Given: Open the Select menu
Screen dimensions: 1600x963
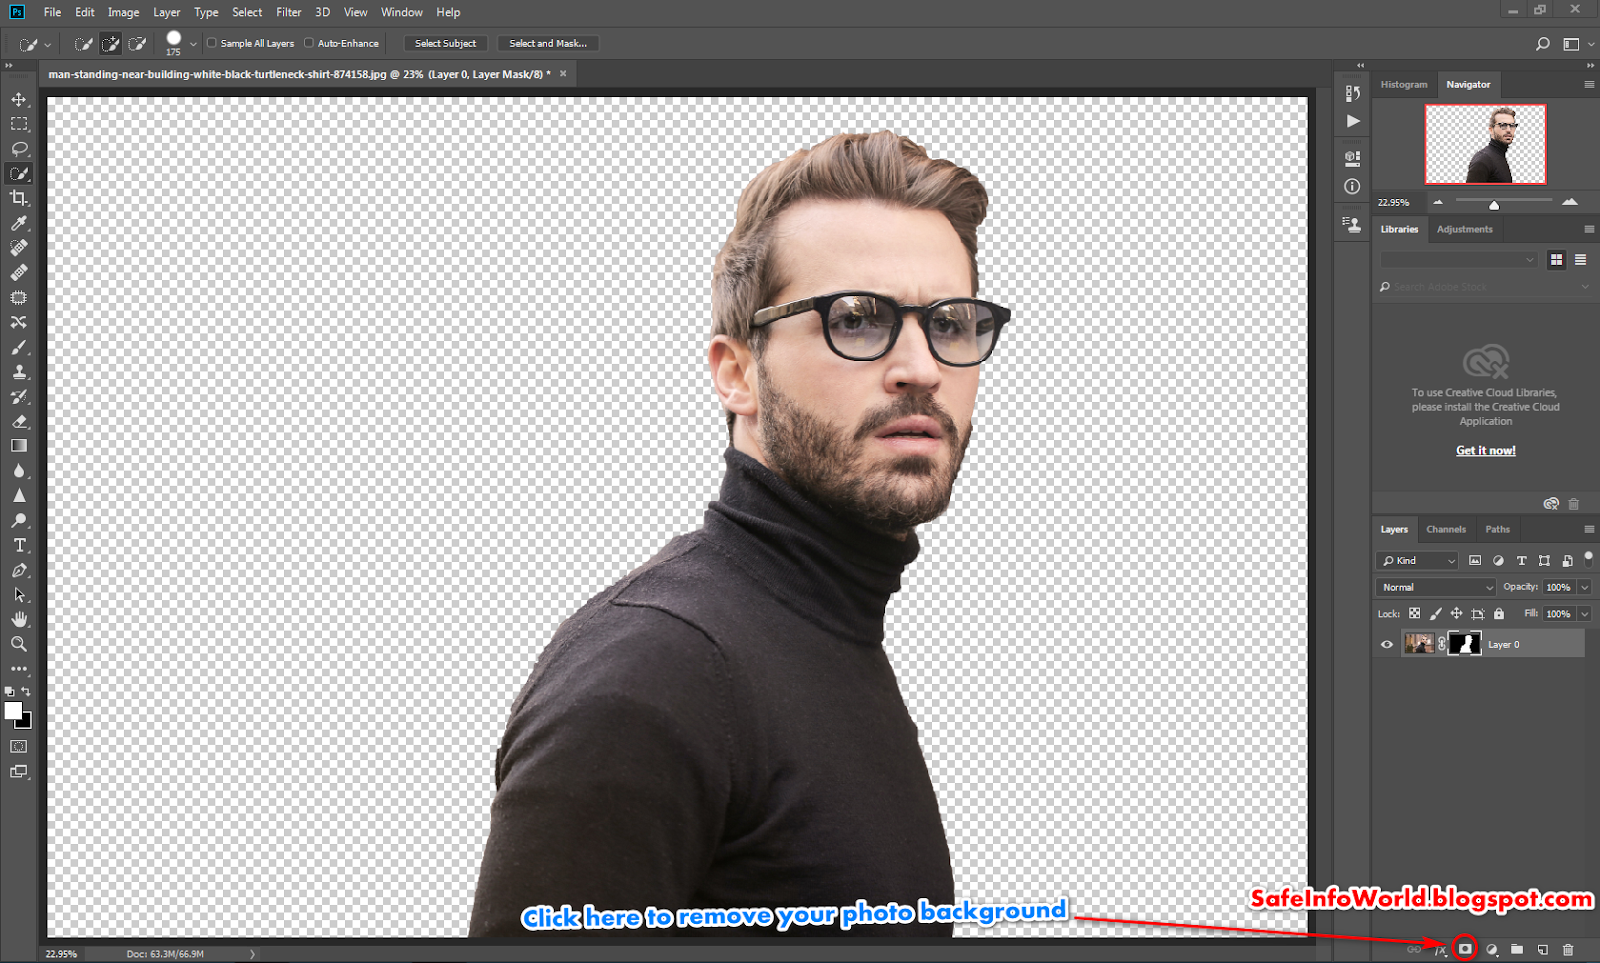Looking at the screenshot, I should click(x=246, y=12).
